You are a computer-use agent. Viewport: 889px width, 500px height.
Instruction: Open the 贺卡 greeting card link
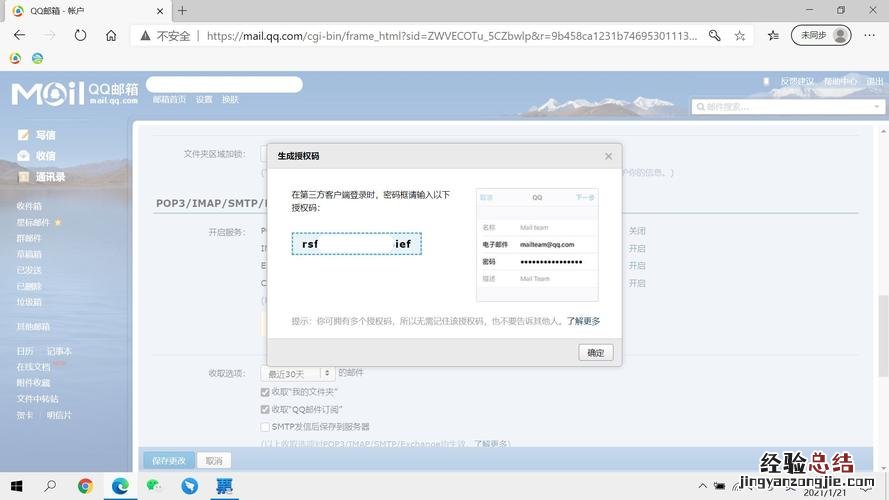point(25,415)
